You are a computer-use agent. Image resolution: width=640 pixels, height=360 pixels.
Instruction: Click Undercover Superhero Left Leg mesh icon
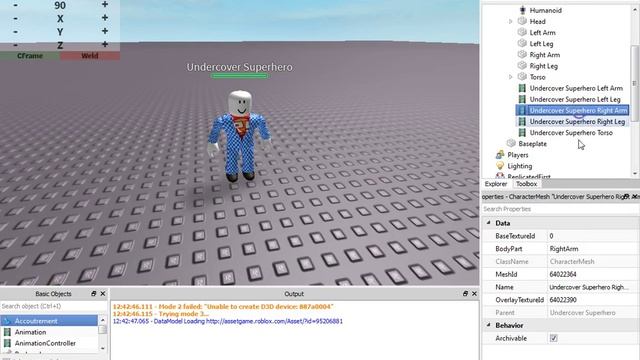pos(522,99)
